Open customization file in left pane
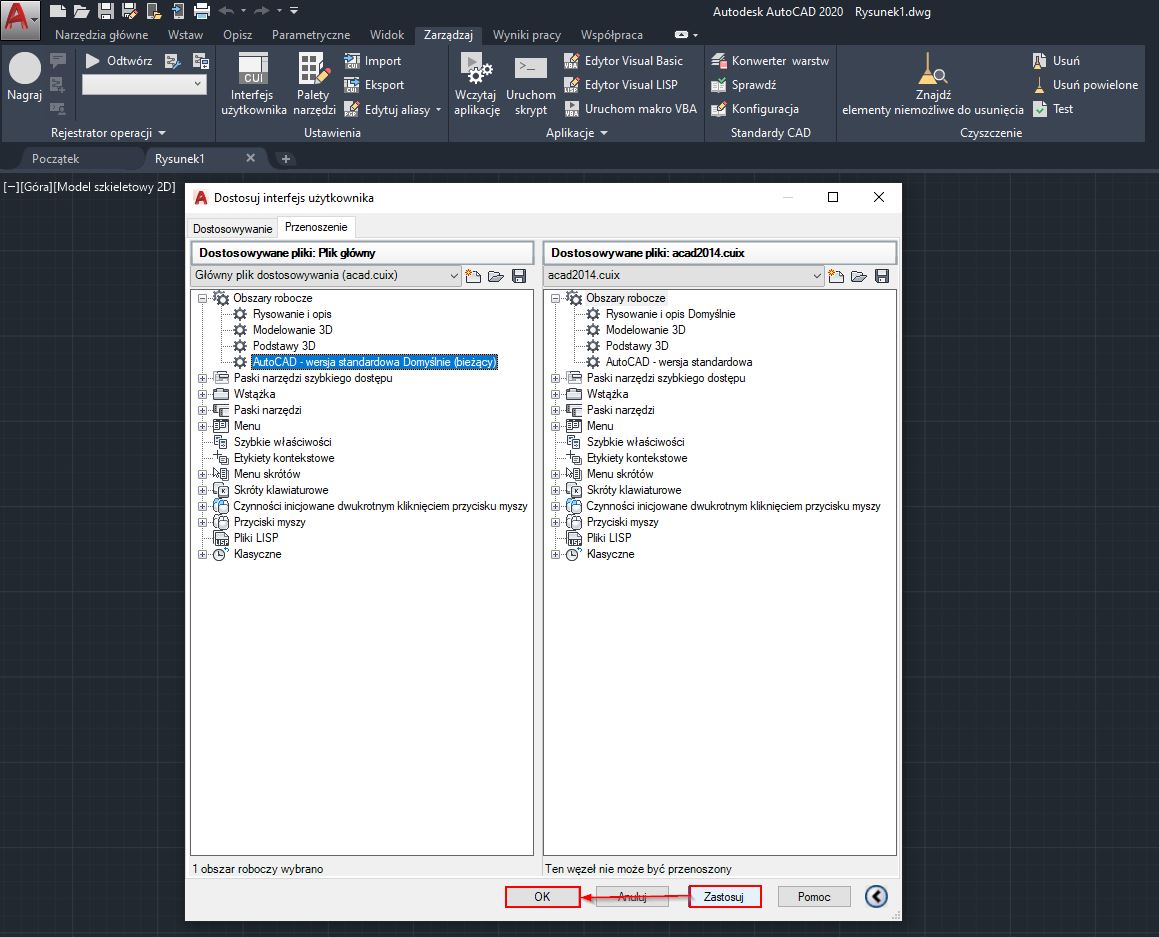This screenshot has width=1159, height=937. tap(496, 276)
